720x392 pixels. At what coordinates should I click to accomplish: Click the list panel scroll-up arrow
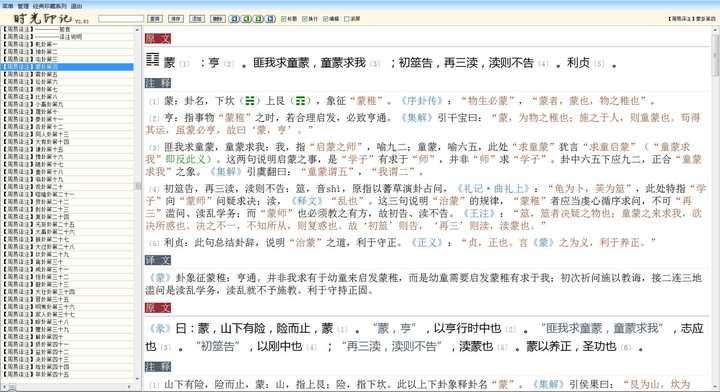137,29
